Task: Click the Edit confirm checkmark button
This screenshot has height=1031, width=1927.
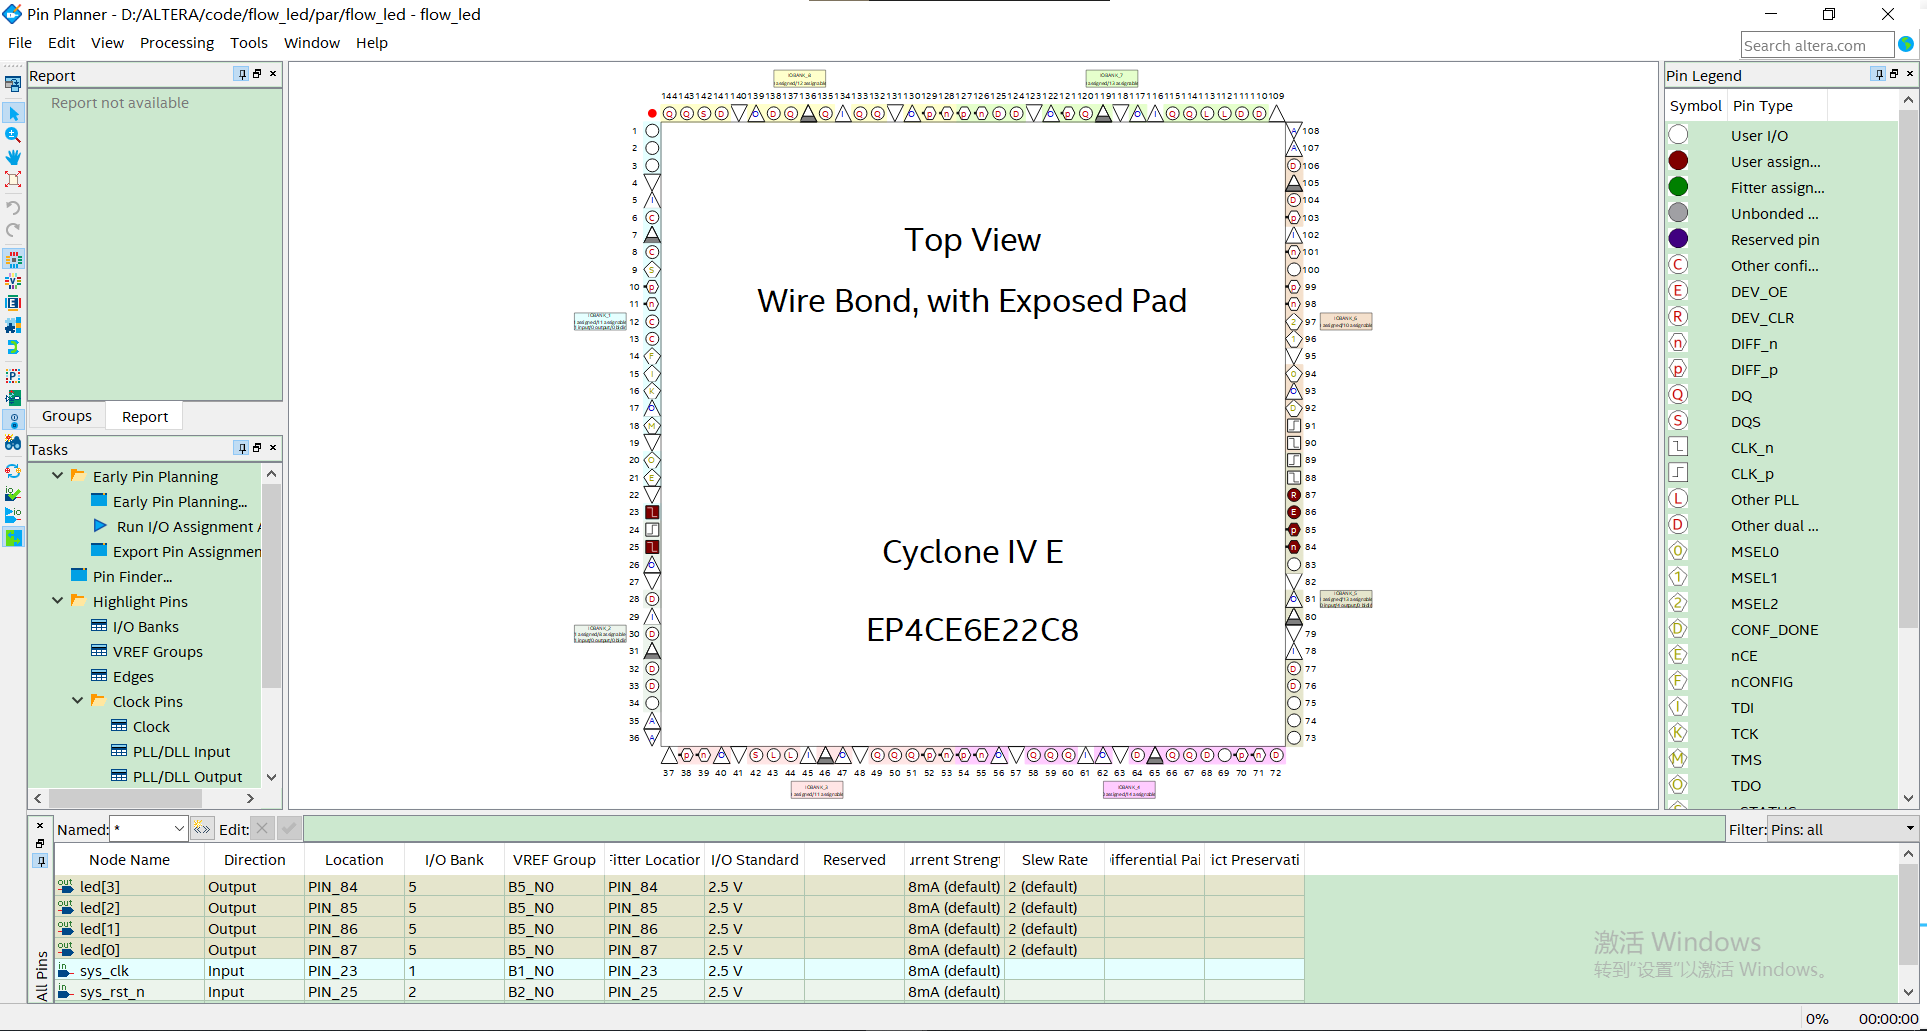Action: [x=289, y=828]
